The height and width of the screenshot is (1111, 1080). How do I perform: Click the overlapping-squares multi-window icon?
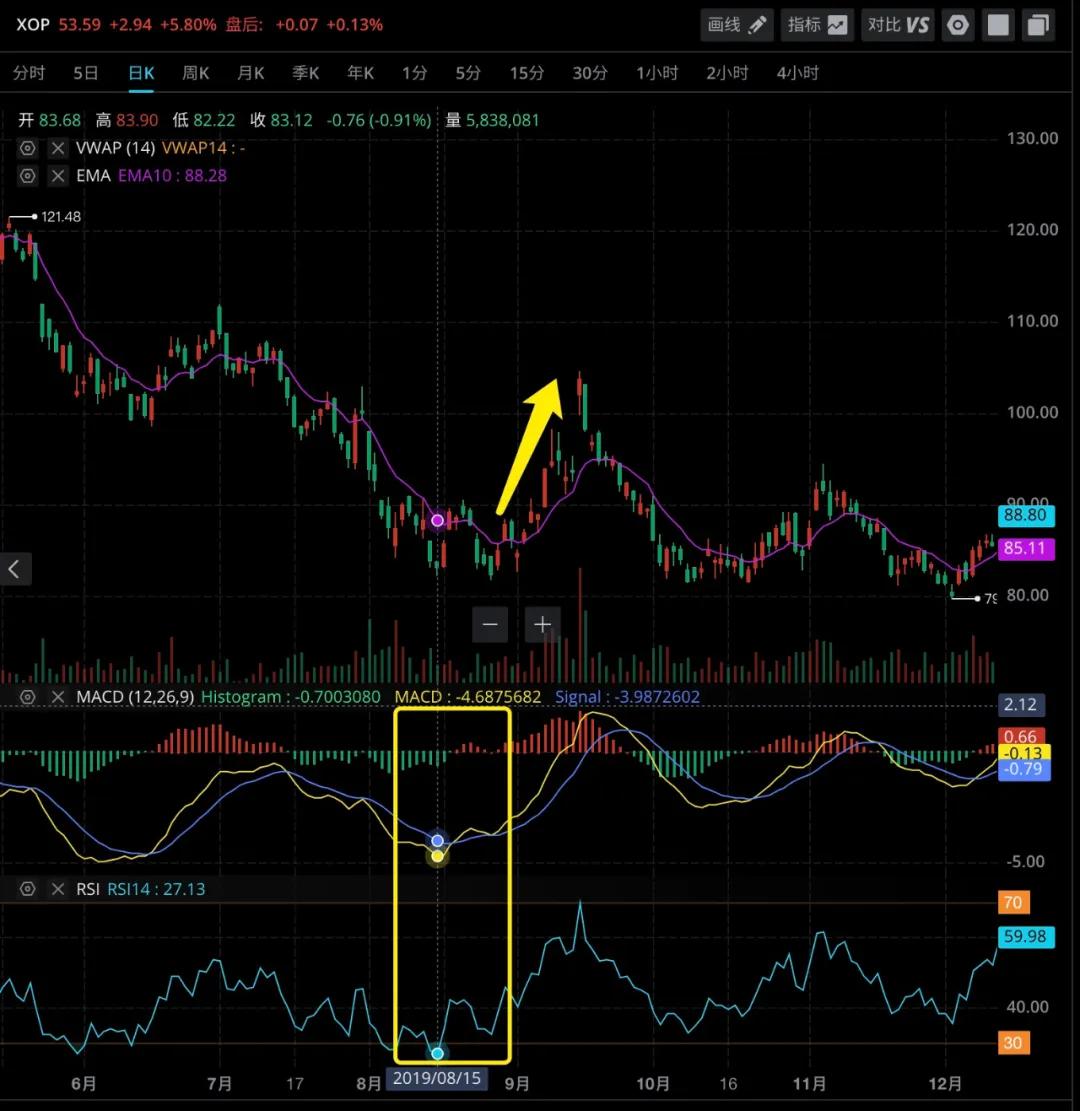pos(1039,25)
